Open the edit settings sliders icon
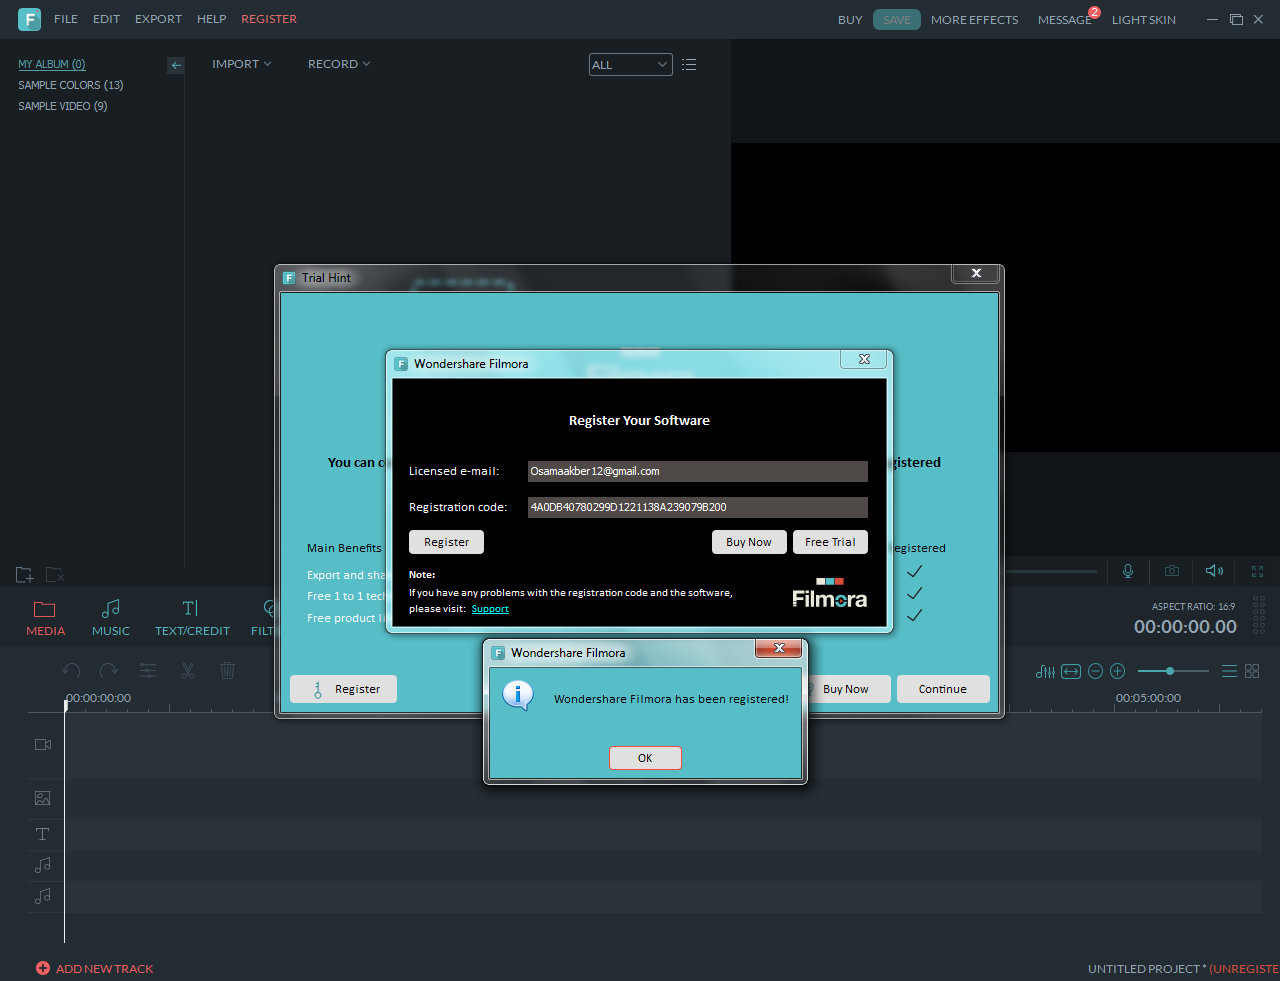The image size is (1280, 981). coord(148,671)
